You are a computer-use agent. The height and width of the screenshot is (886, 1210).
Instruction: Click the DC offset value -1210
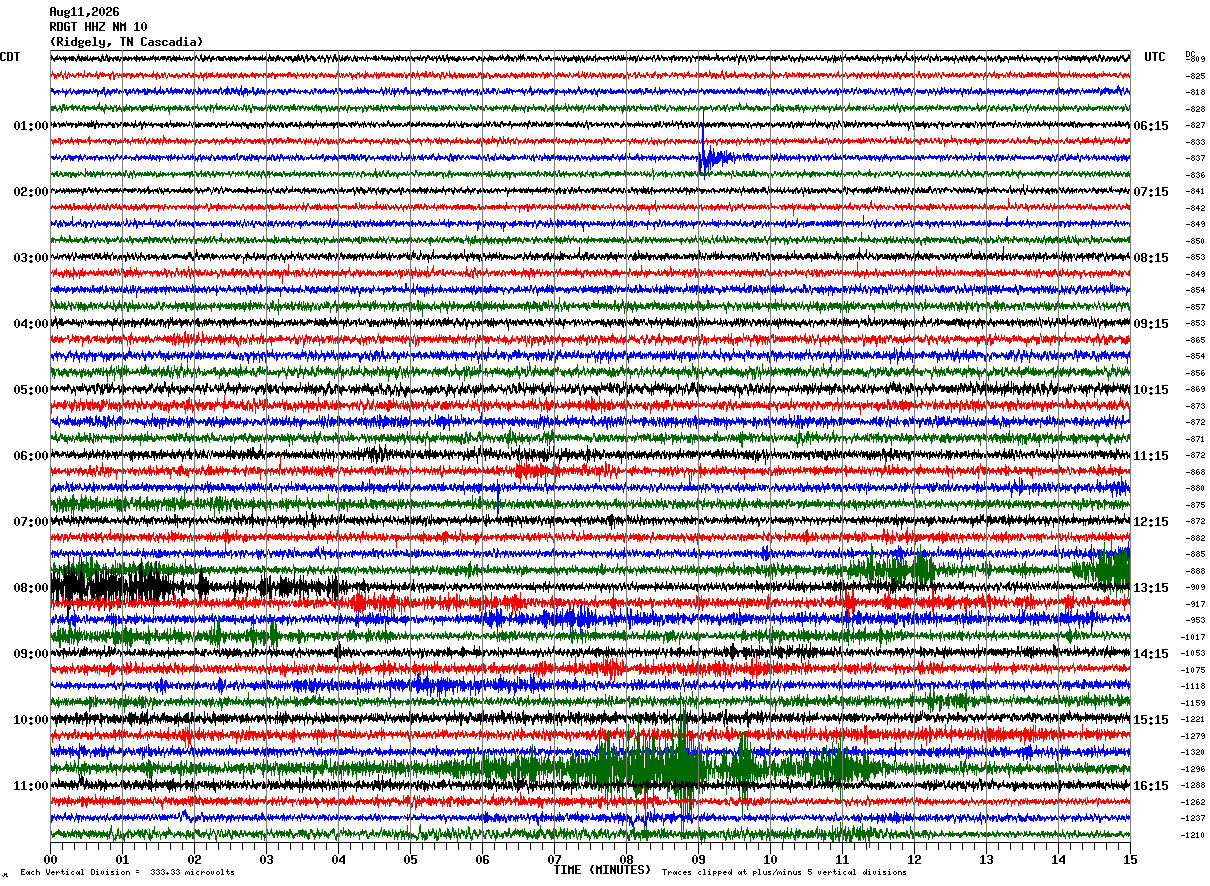coord(1195,835)
